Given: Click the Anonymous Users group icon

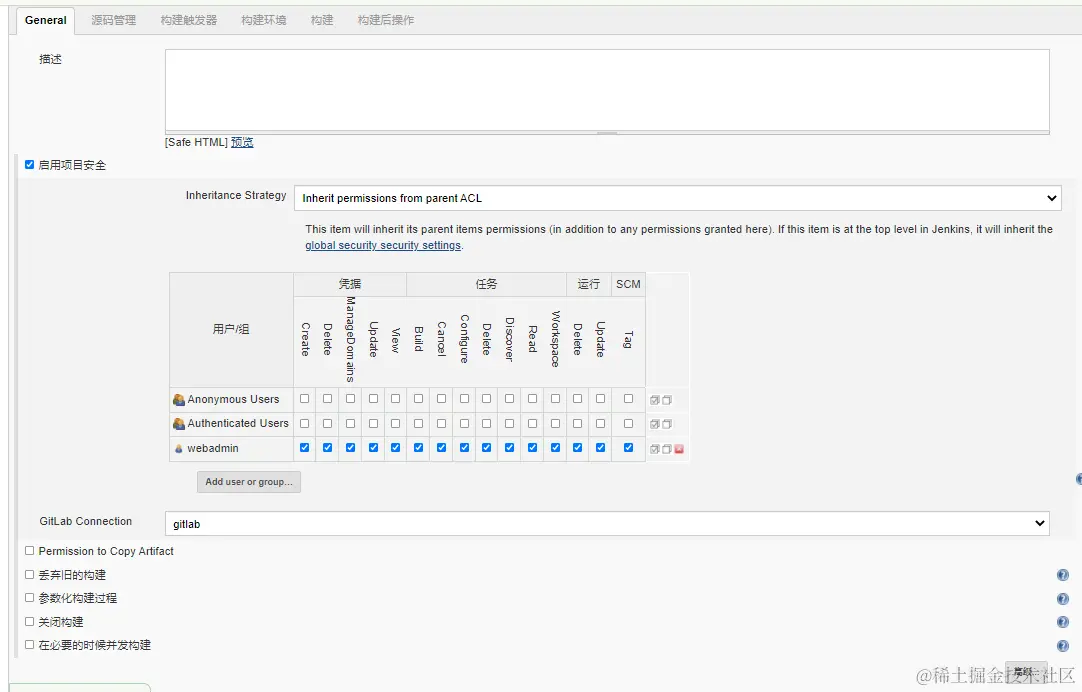Looking at the screenshot, I should (x=179, y=399).
